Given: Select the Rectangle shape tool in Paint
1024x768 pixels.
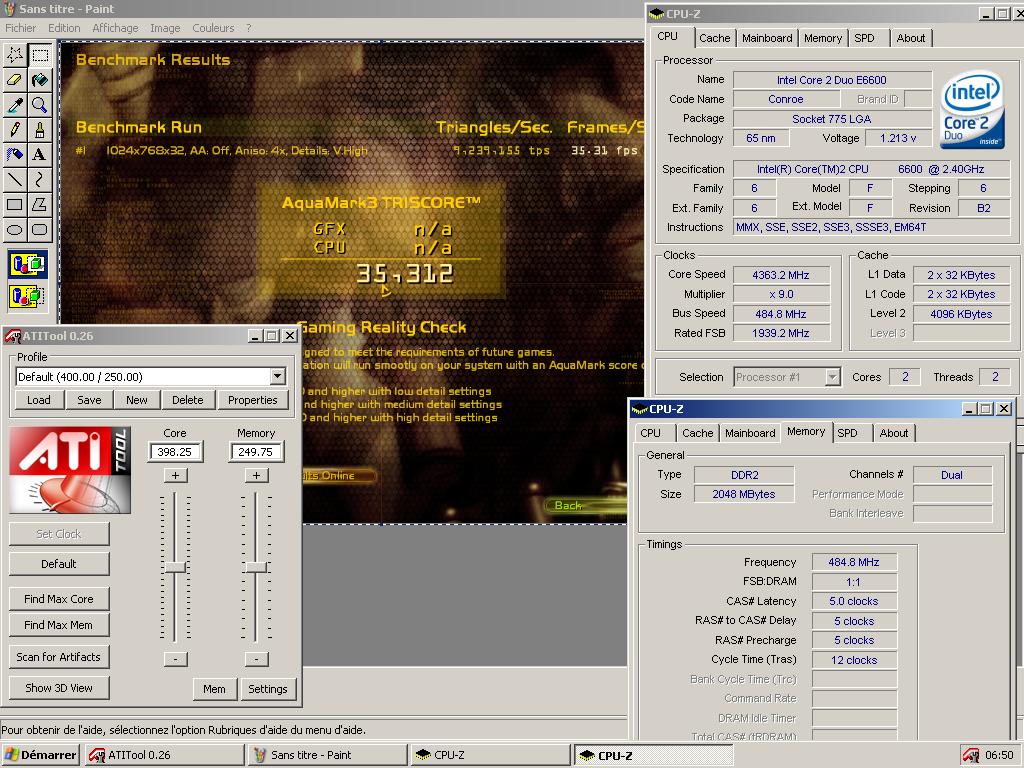Looking at the screenshot, I should point(15,204).
